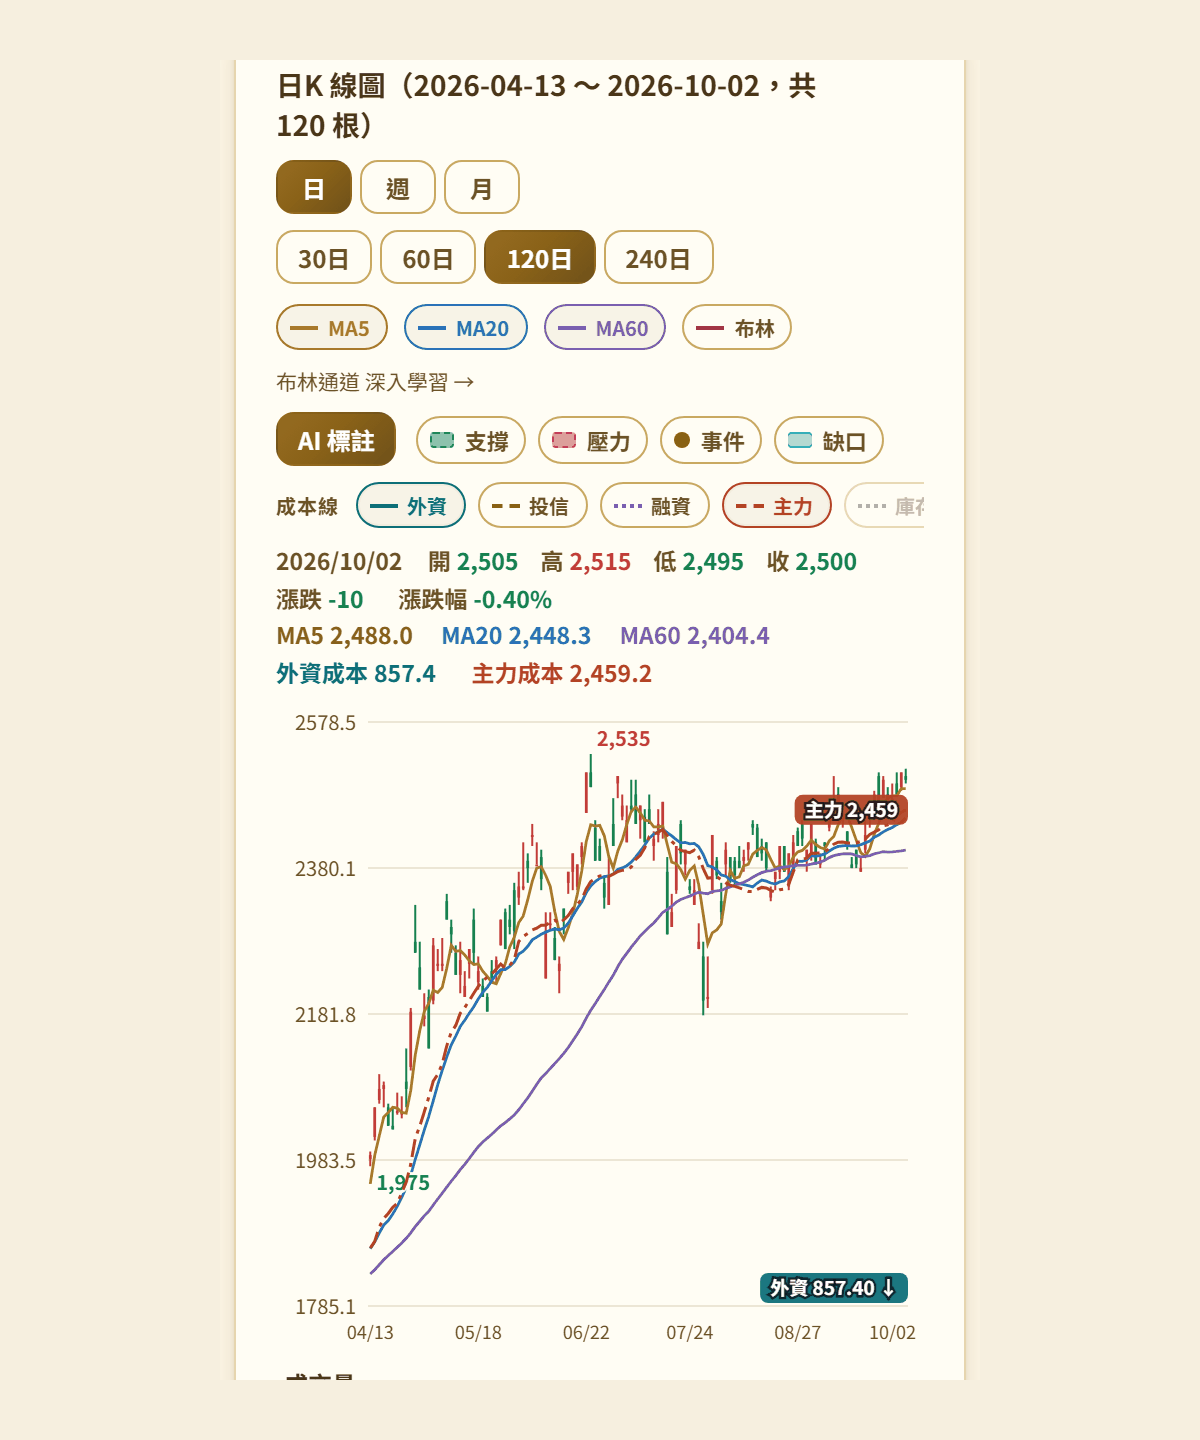Switch to the 週 weekly tab

click(x=398, y=187)
